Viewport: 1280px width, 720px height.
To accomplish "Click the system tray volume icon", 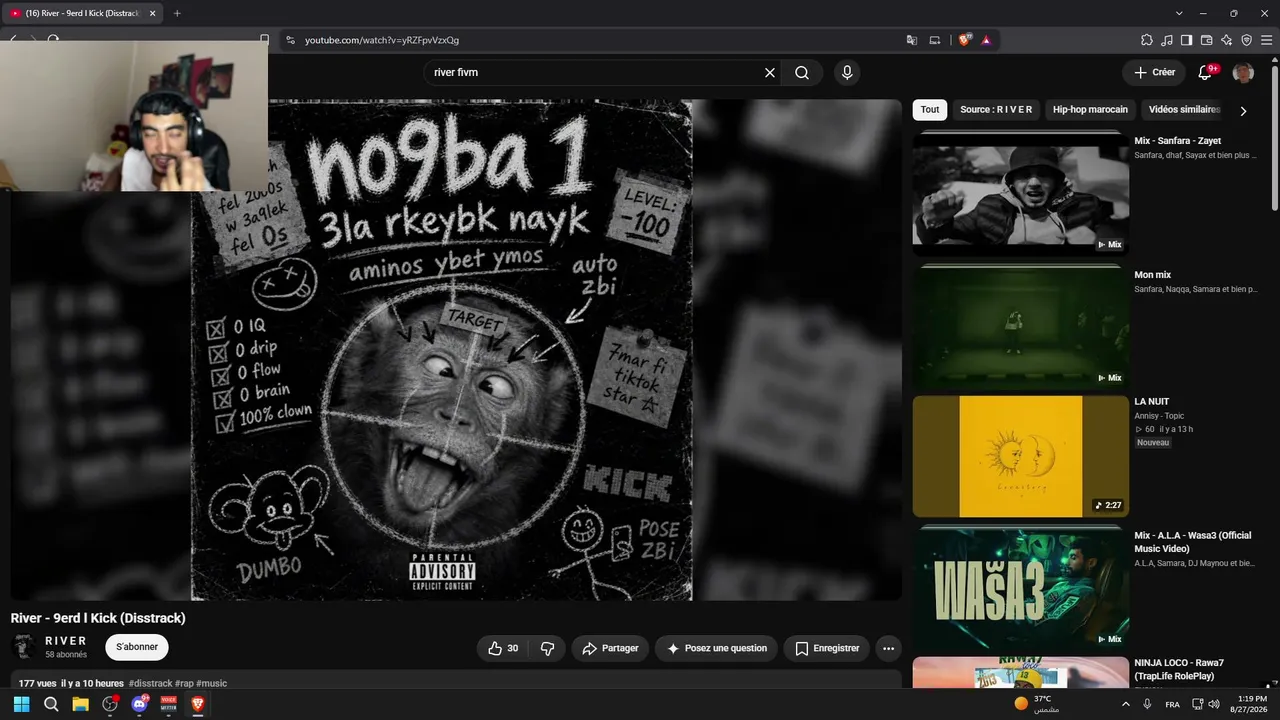I will point(1214,704).
